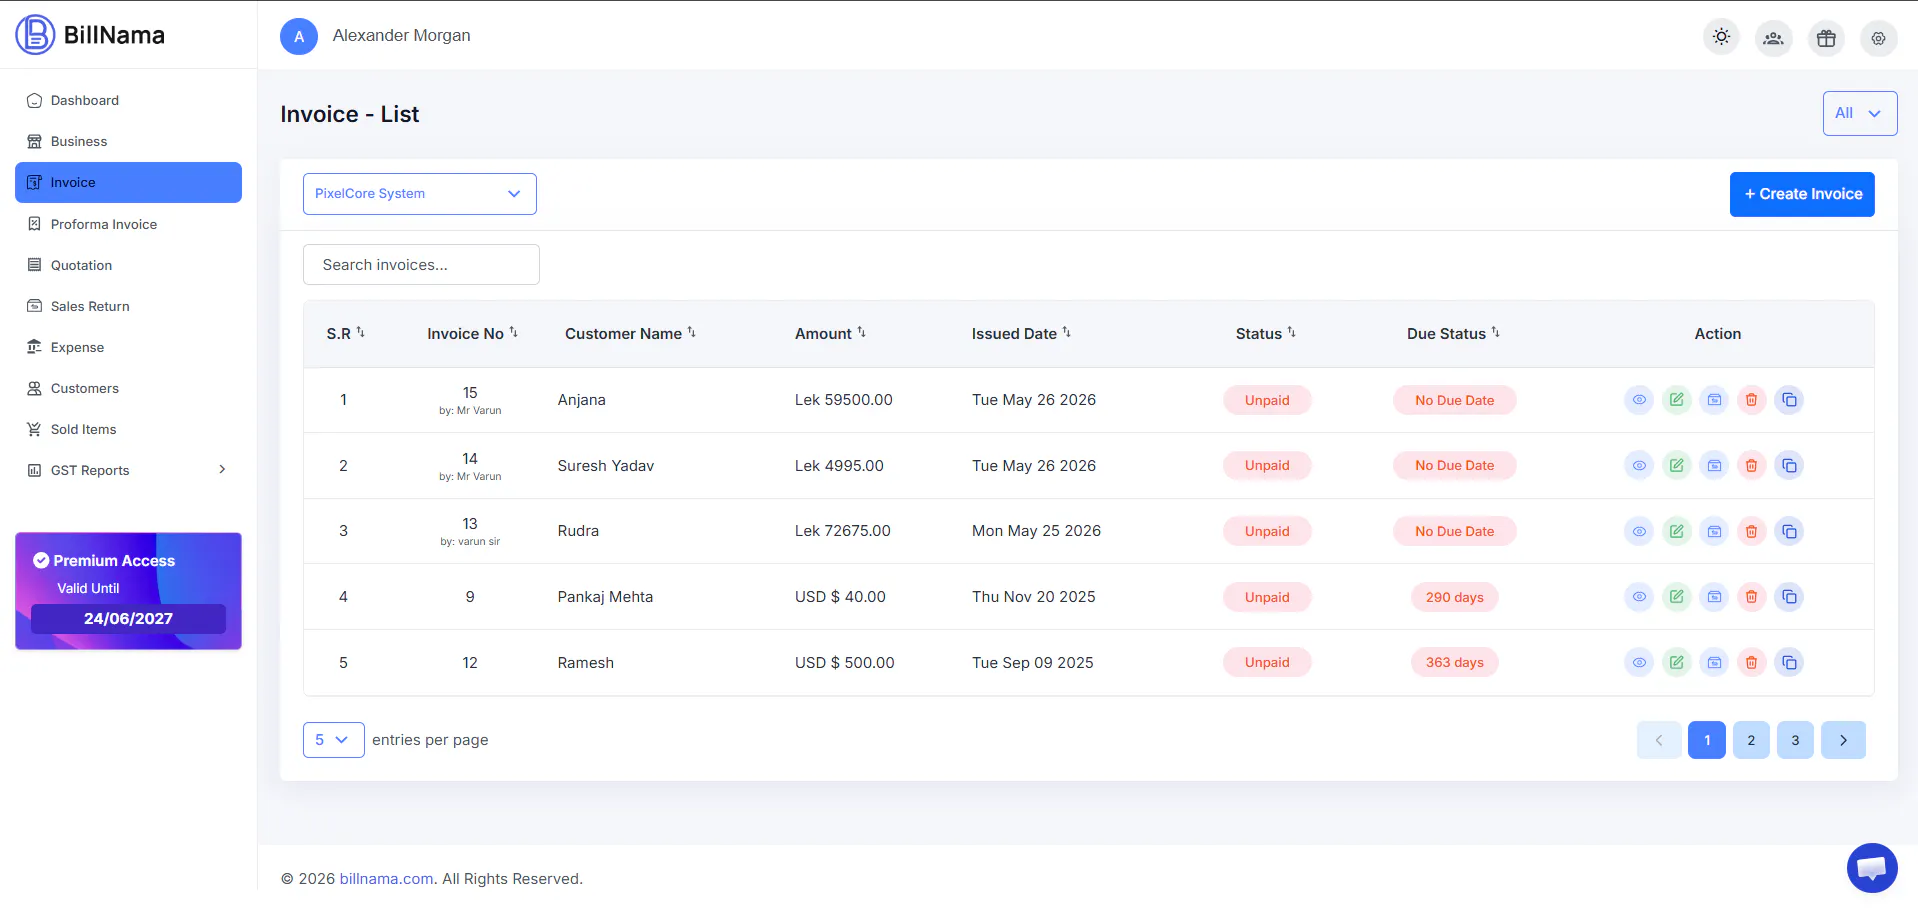Image resolution: width=1918 pixels, height=912 pixels.
Task: Go to pagination page 2
Action: (x=1751, y=740)
